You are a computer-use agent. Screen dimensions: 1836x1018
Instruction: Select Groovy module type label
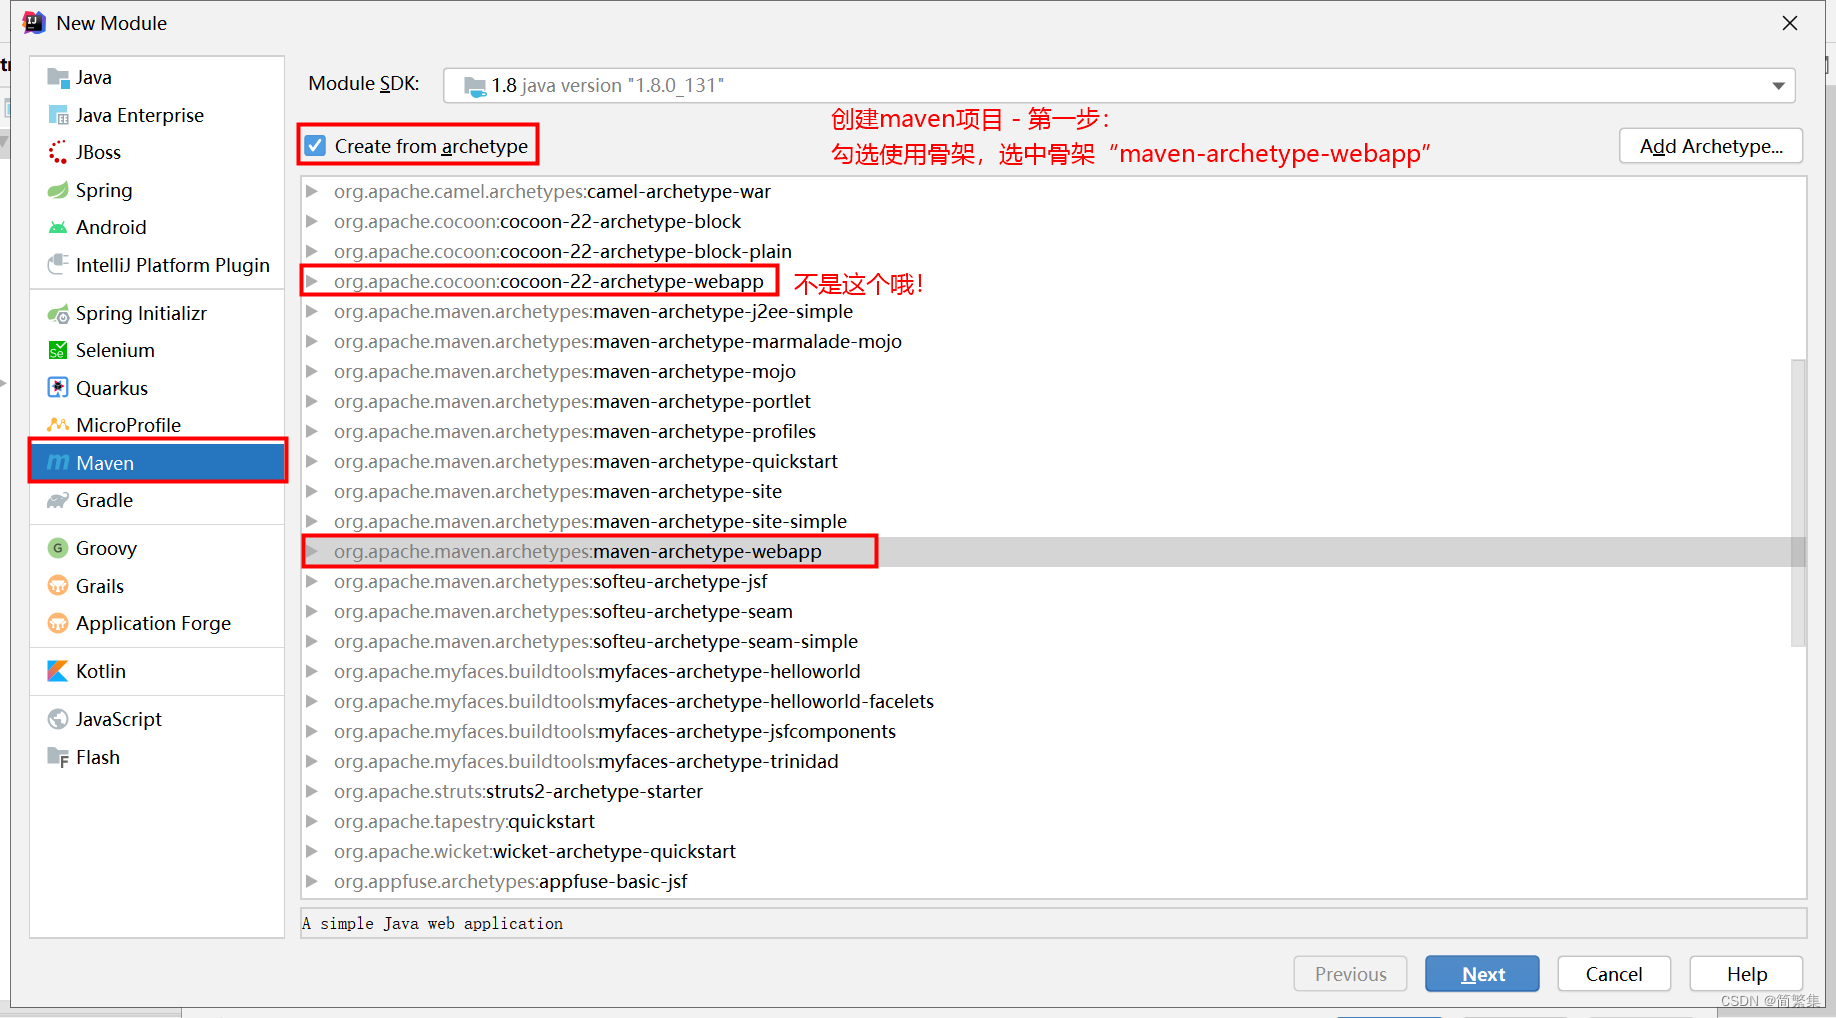pos(106,548)
